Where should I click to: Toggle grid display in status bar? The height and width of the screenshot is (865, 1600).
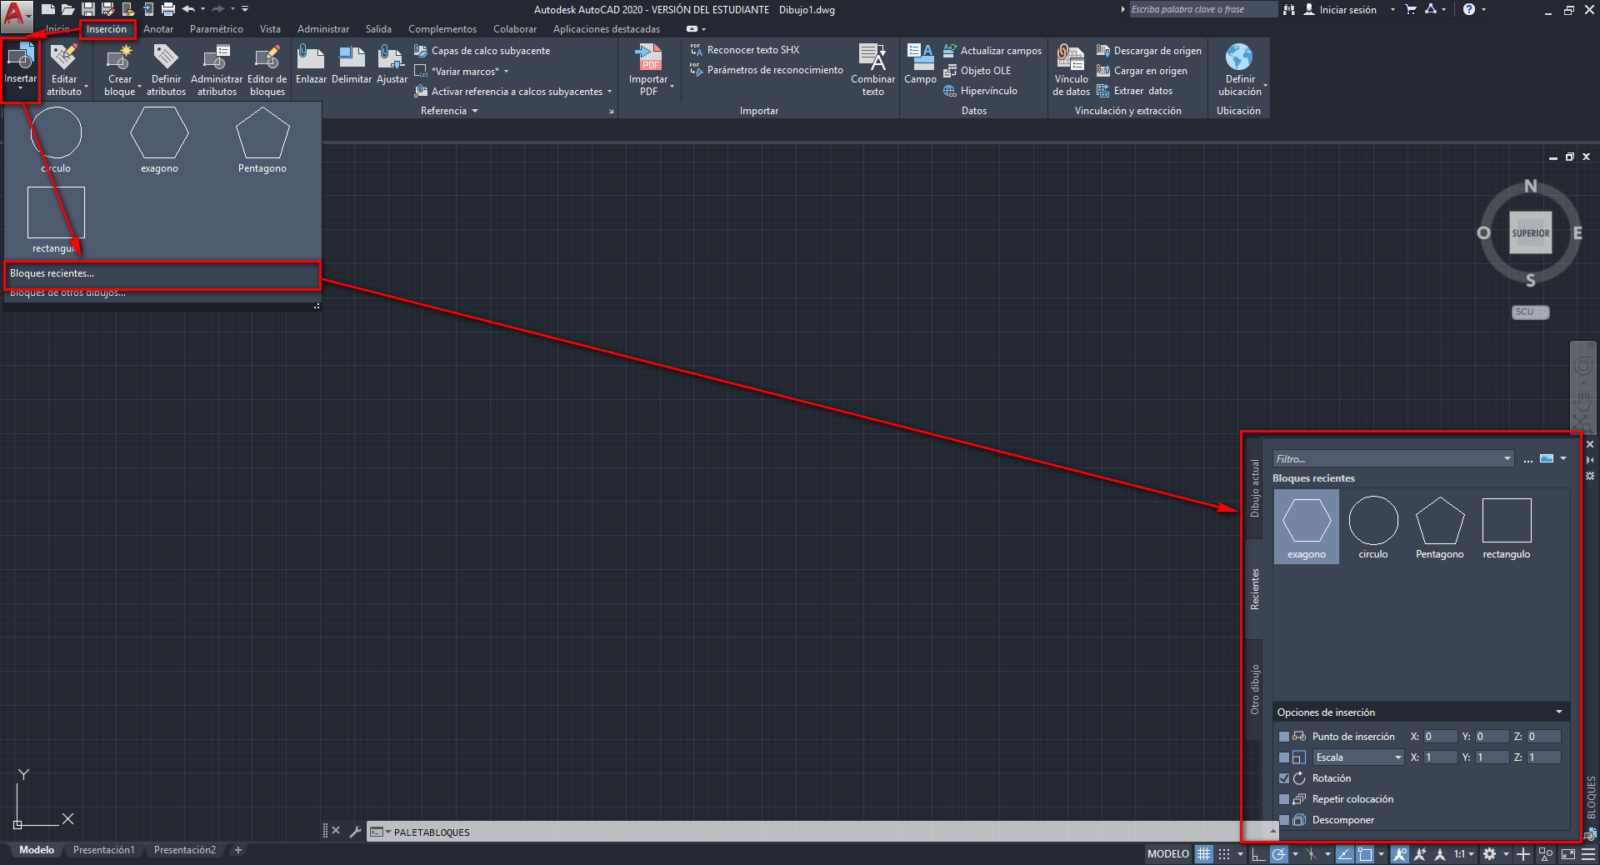coord(1204,854)
